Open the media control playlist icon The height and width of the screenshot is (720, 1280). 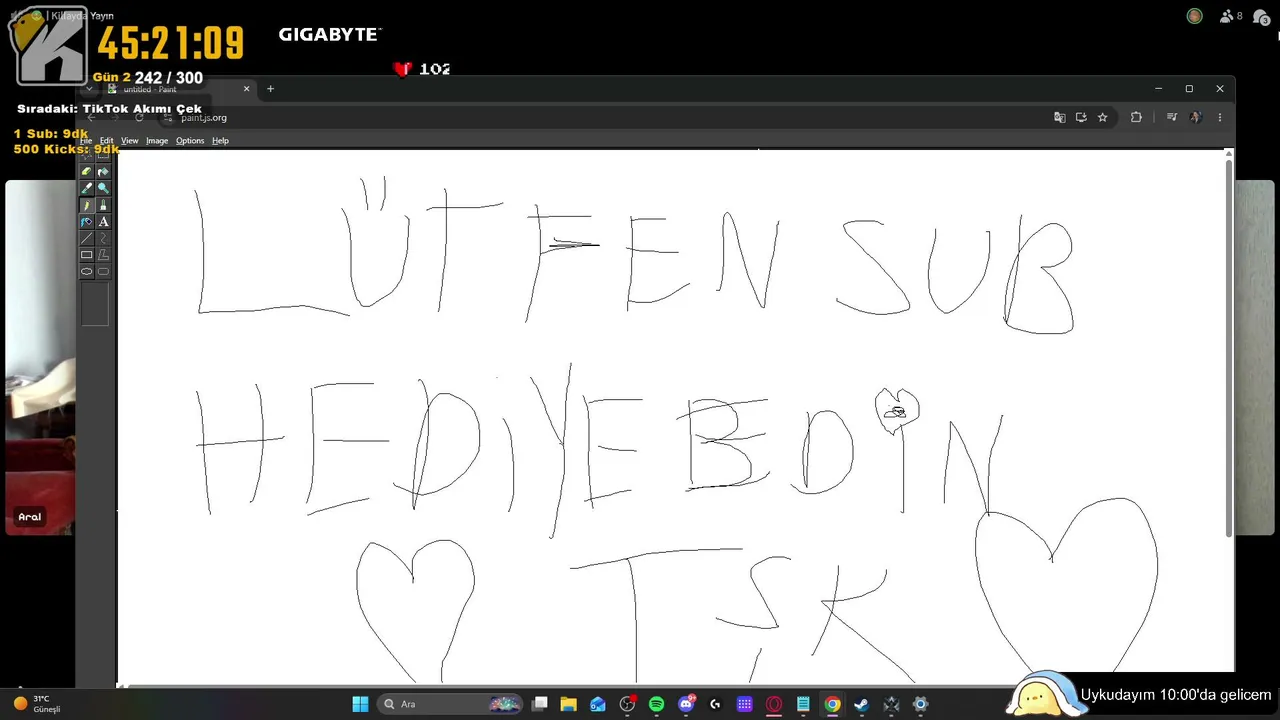tap(1172, 117)
